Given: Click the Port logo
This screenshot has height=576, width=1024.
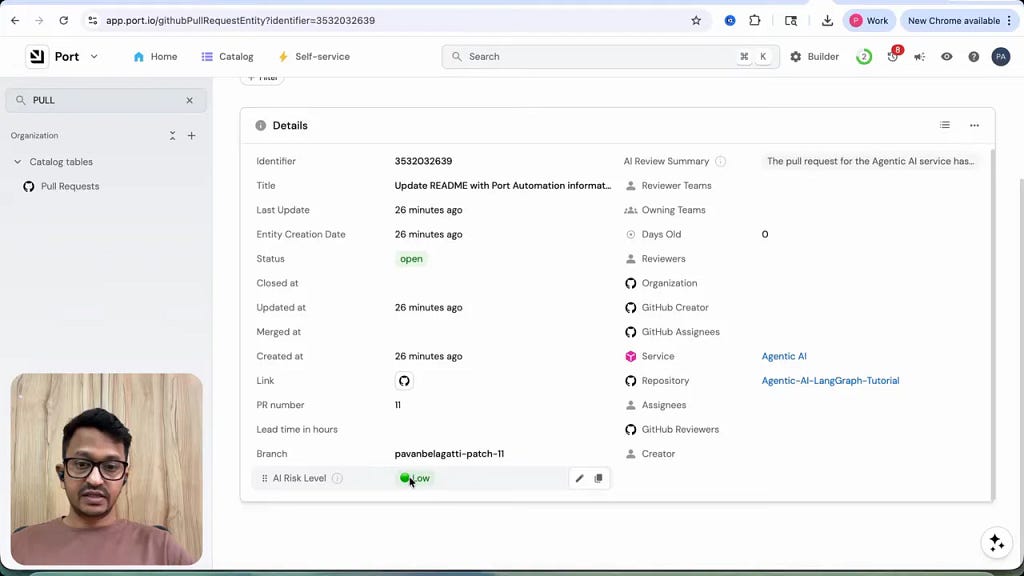Looking at the screenshot, I should click(37, 56).
